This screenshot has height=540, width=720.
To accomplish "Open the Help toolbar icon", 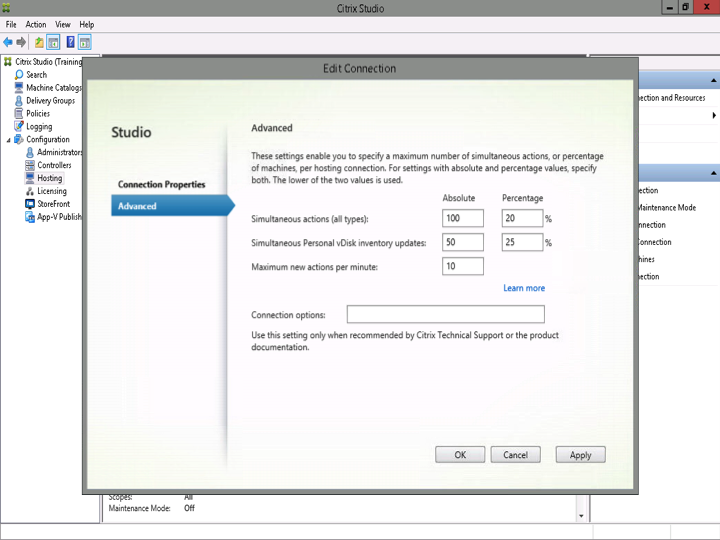I will click(71, 42).
